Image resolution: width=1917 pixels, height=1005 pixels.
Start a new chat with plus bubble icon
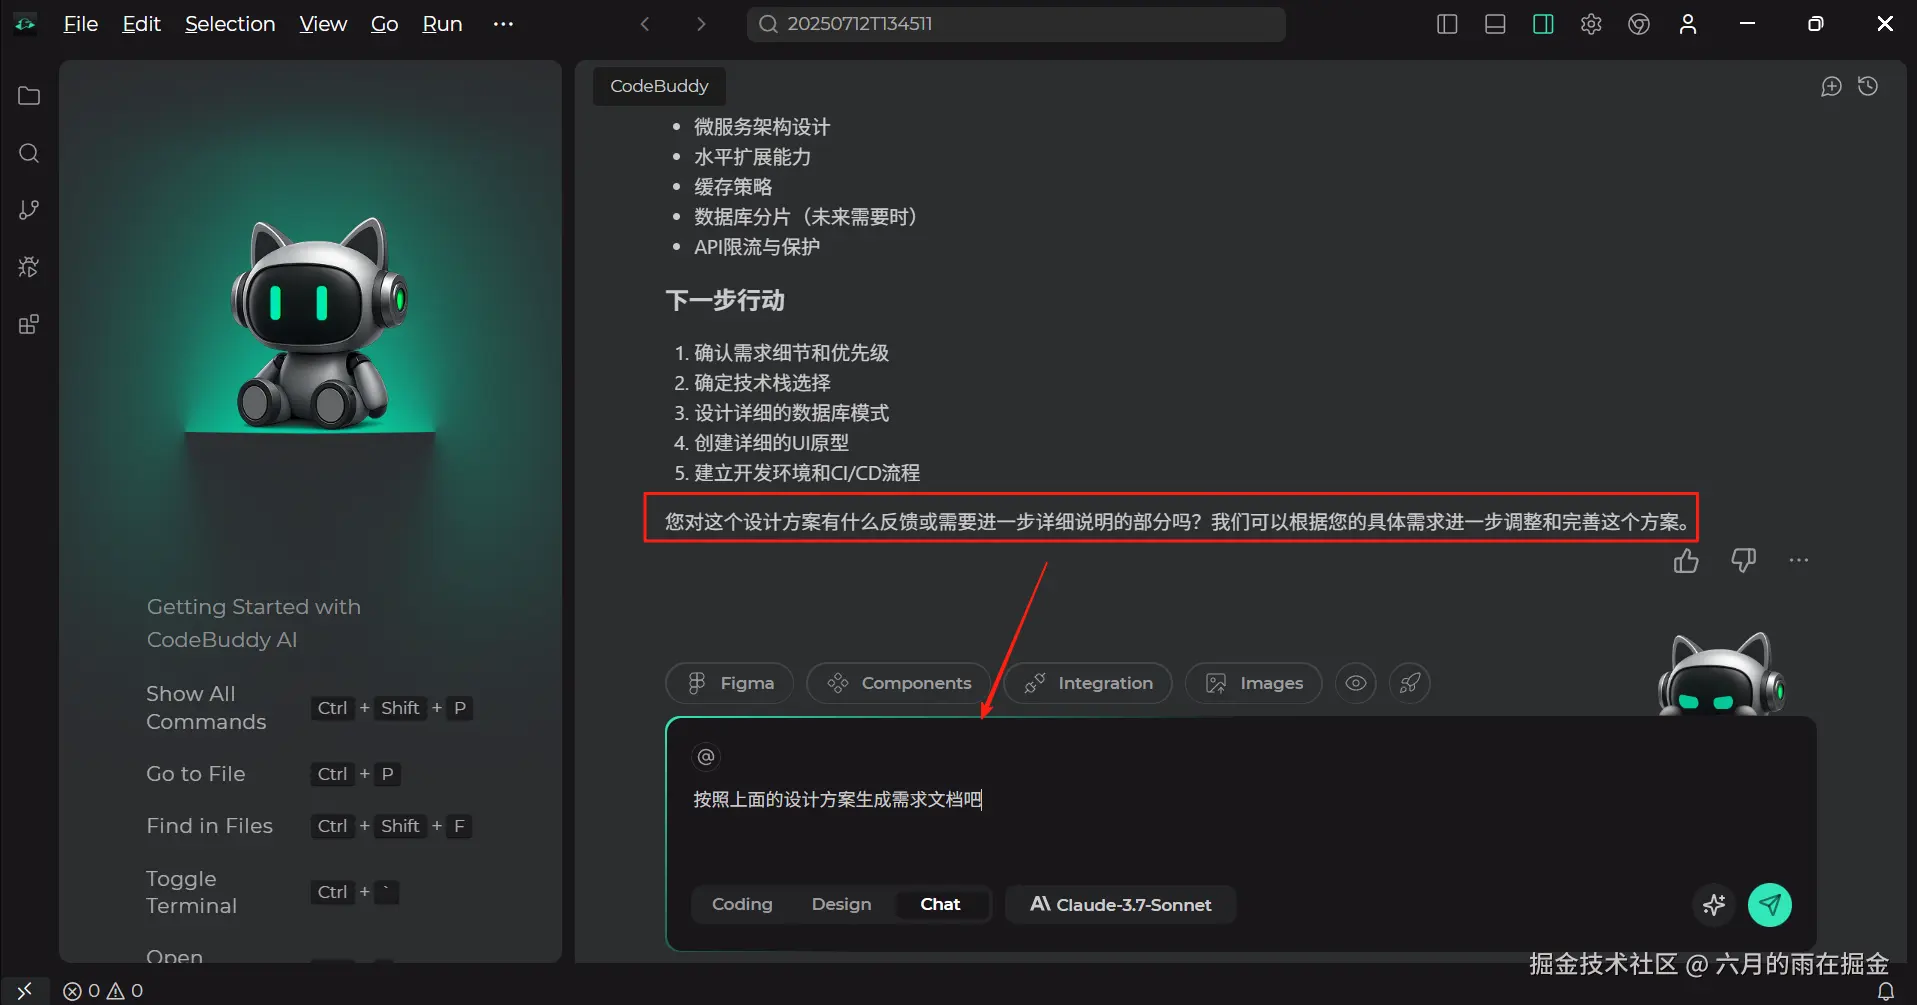tap(1831, 86)
